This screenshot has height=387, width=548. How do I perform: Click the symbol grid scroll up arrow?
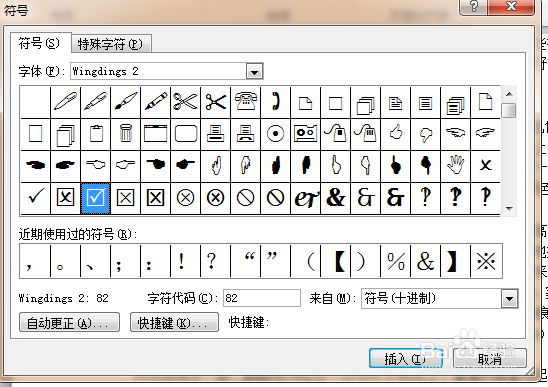point(509,94)
